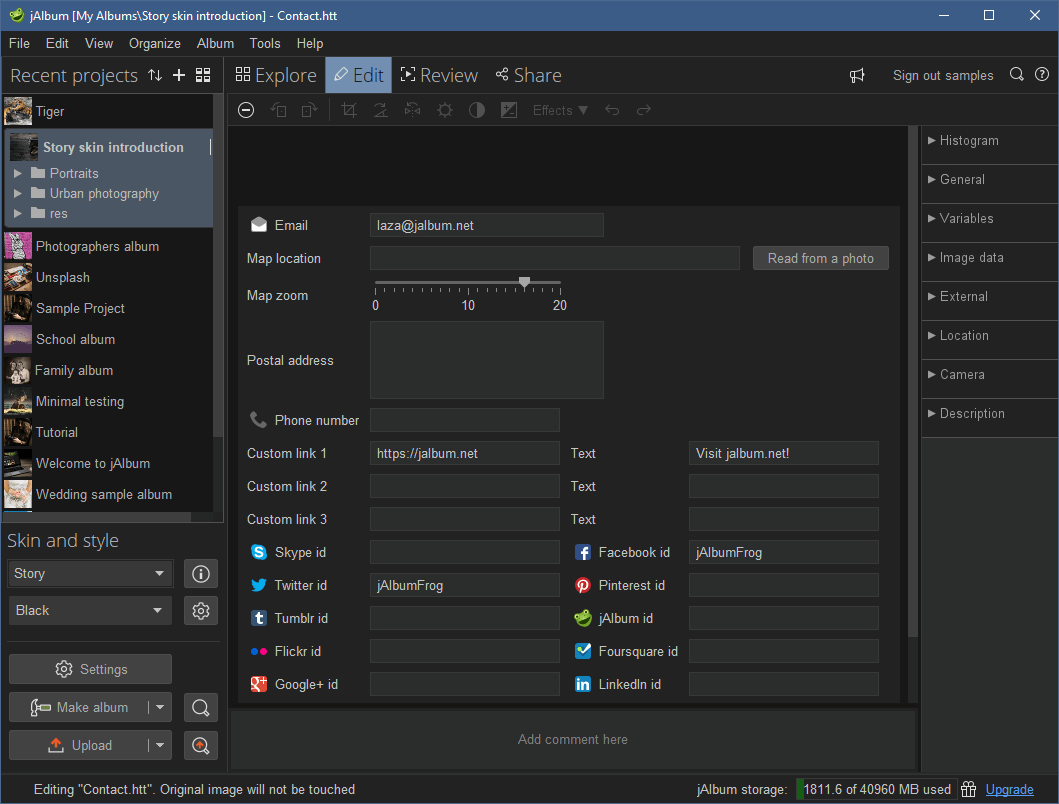
Task: Open the Straighten tool
Action: tap(380, 110)
